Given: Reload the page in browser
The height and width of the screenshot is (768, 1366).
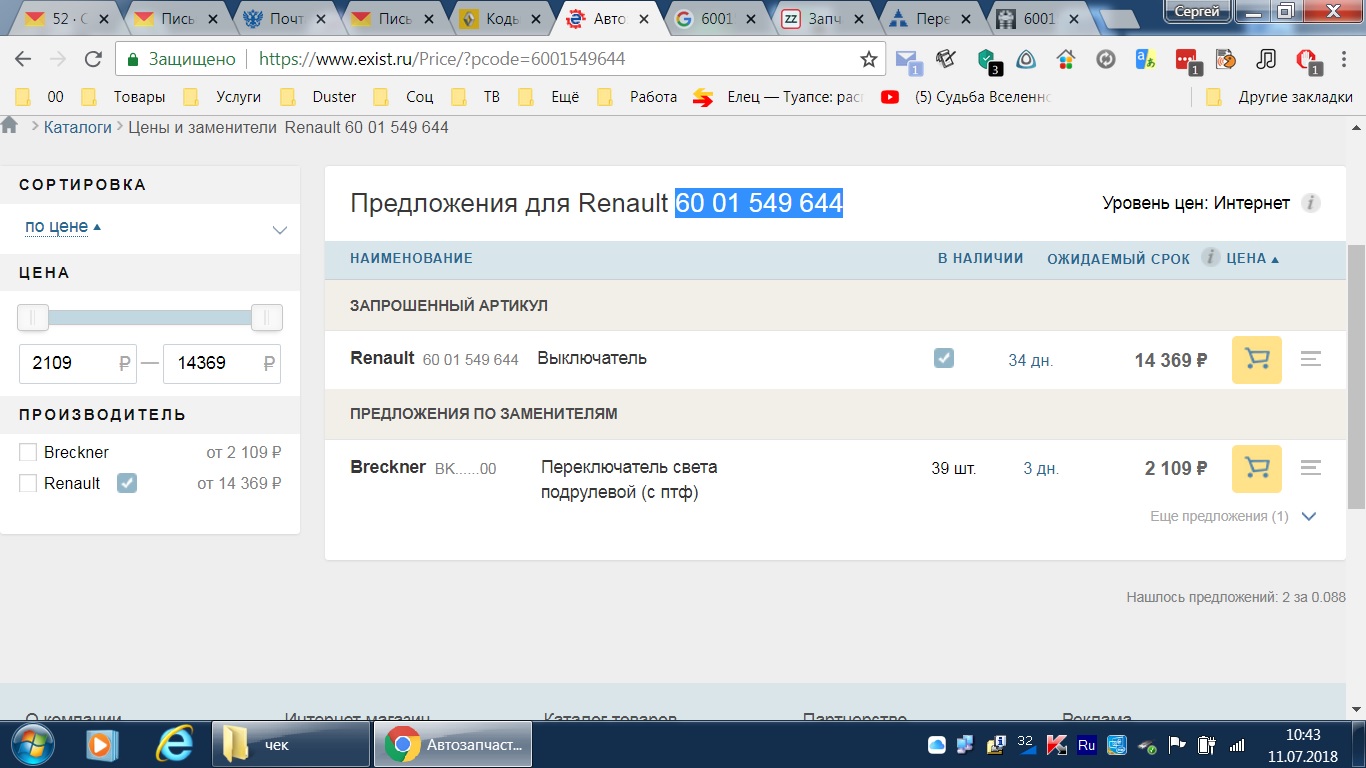Looking at the screenshot, I should click(x=93, y=59).
